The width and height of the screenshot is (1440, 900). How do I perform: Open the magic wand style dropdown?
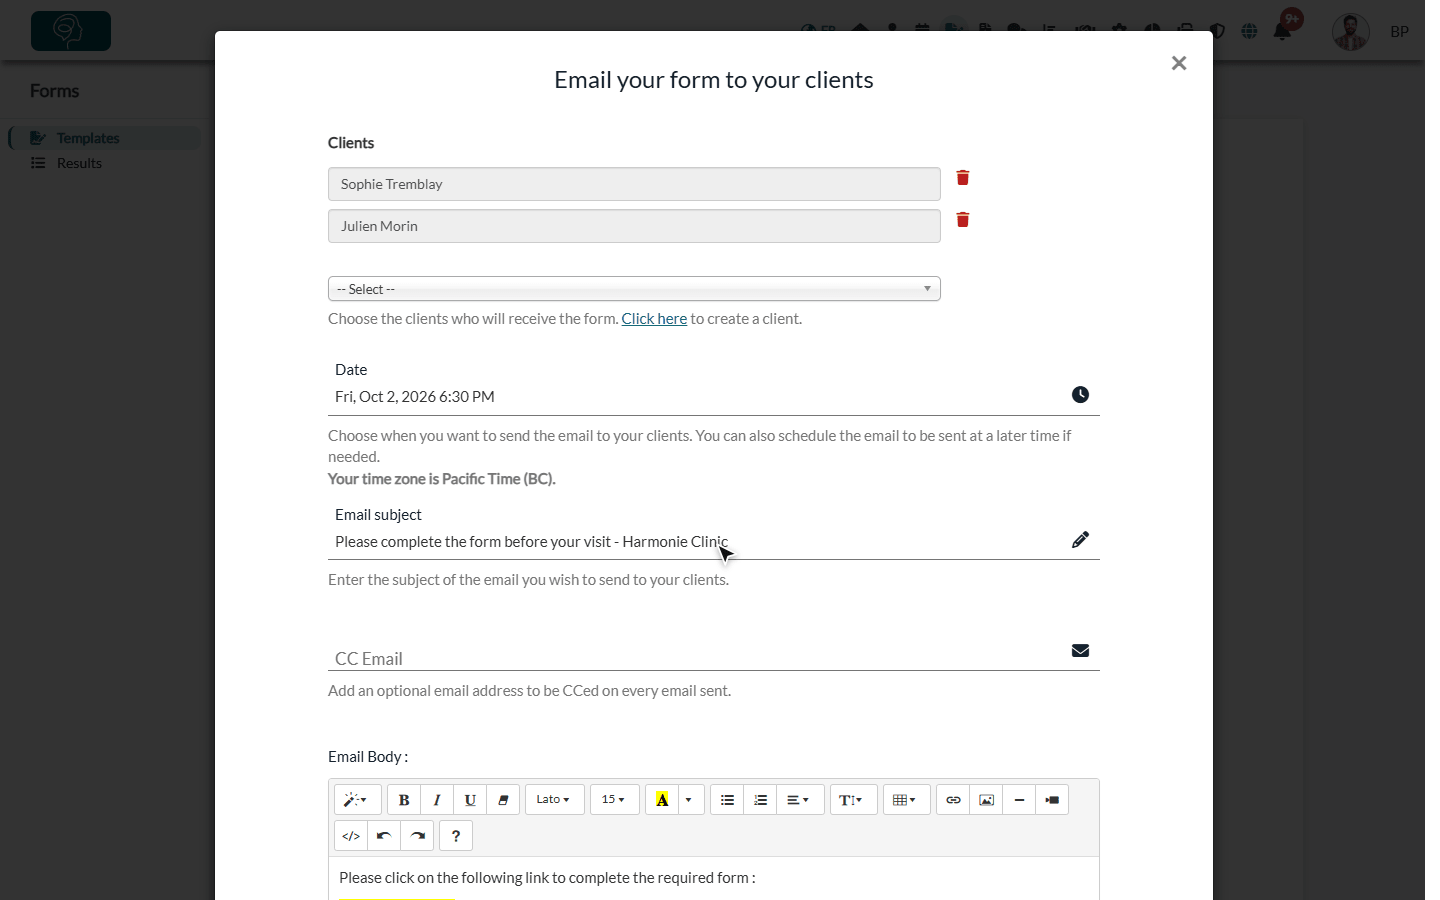(x=357, y=800)
